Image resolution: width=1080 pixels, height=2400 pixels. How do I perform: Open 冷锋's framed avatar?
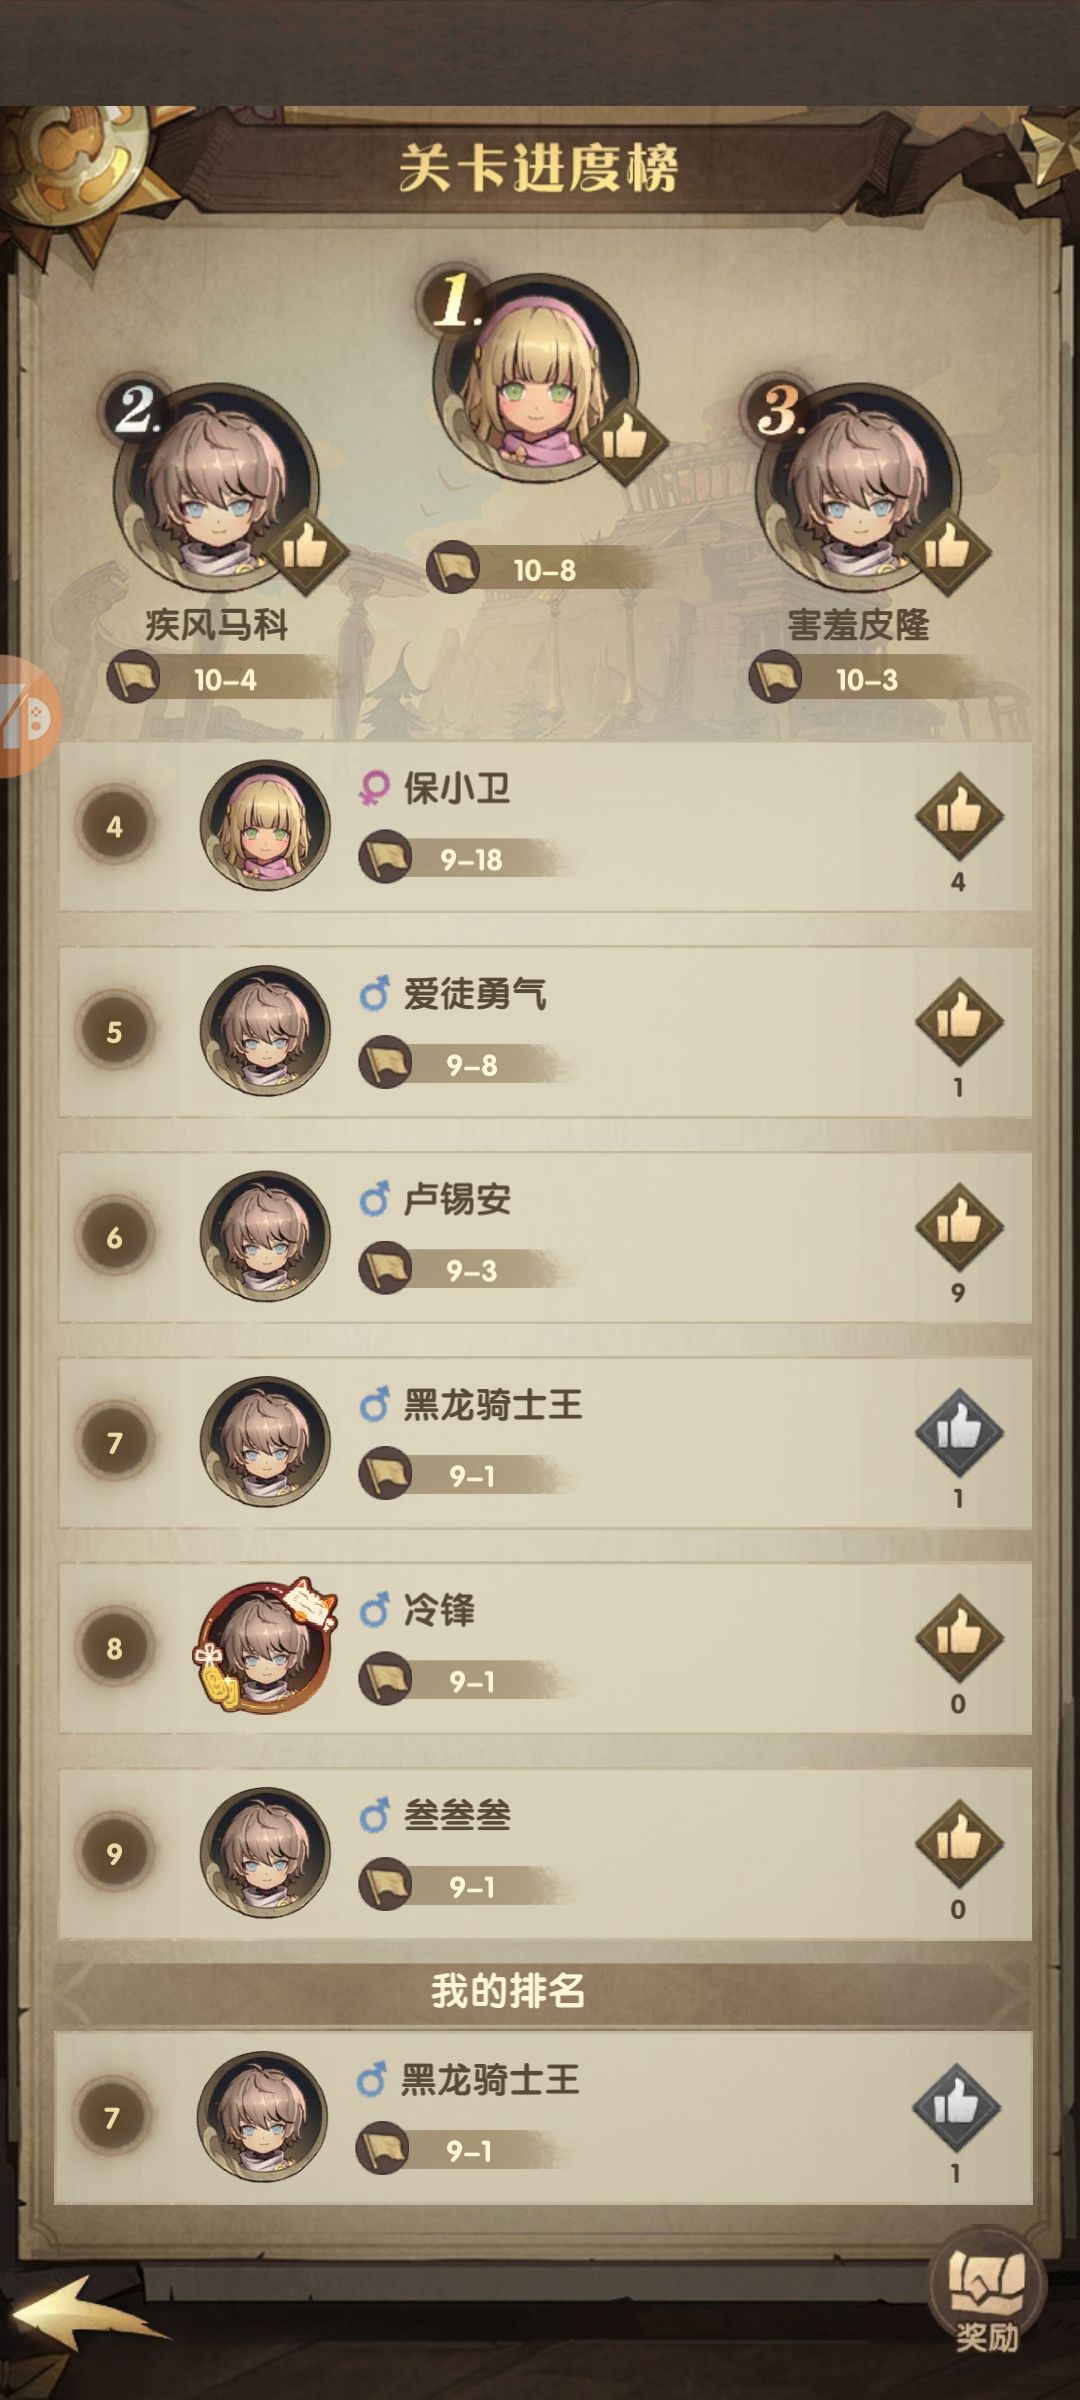[x=263, y=1646]
